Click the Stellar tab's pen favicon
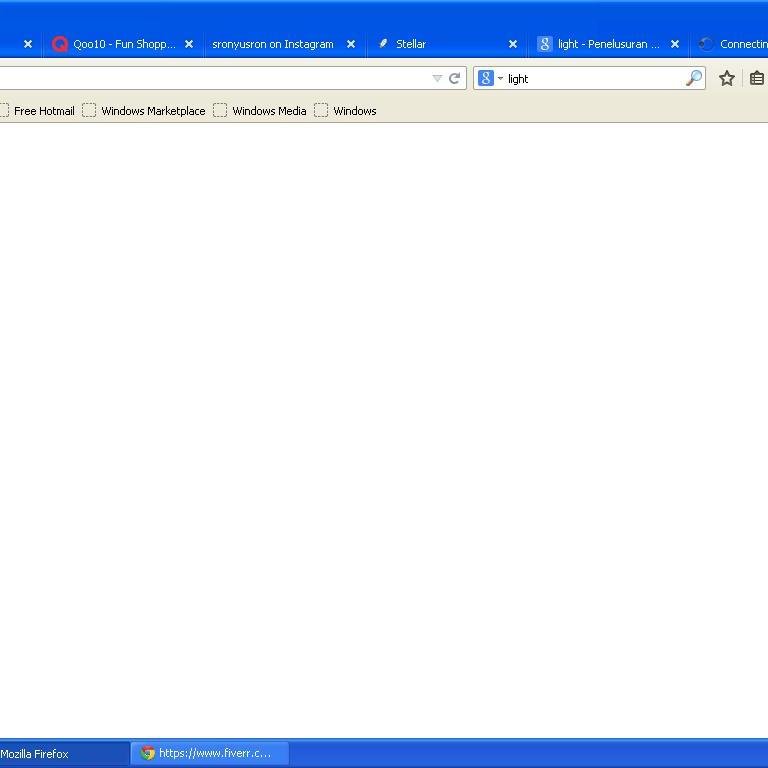 point(384,44)
